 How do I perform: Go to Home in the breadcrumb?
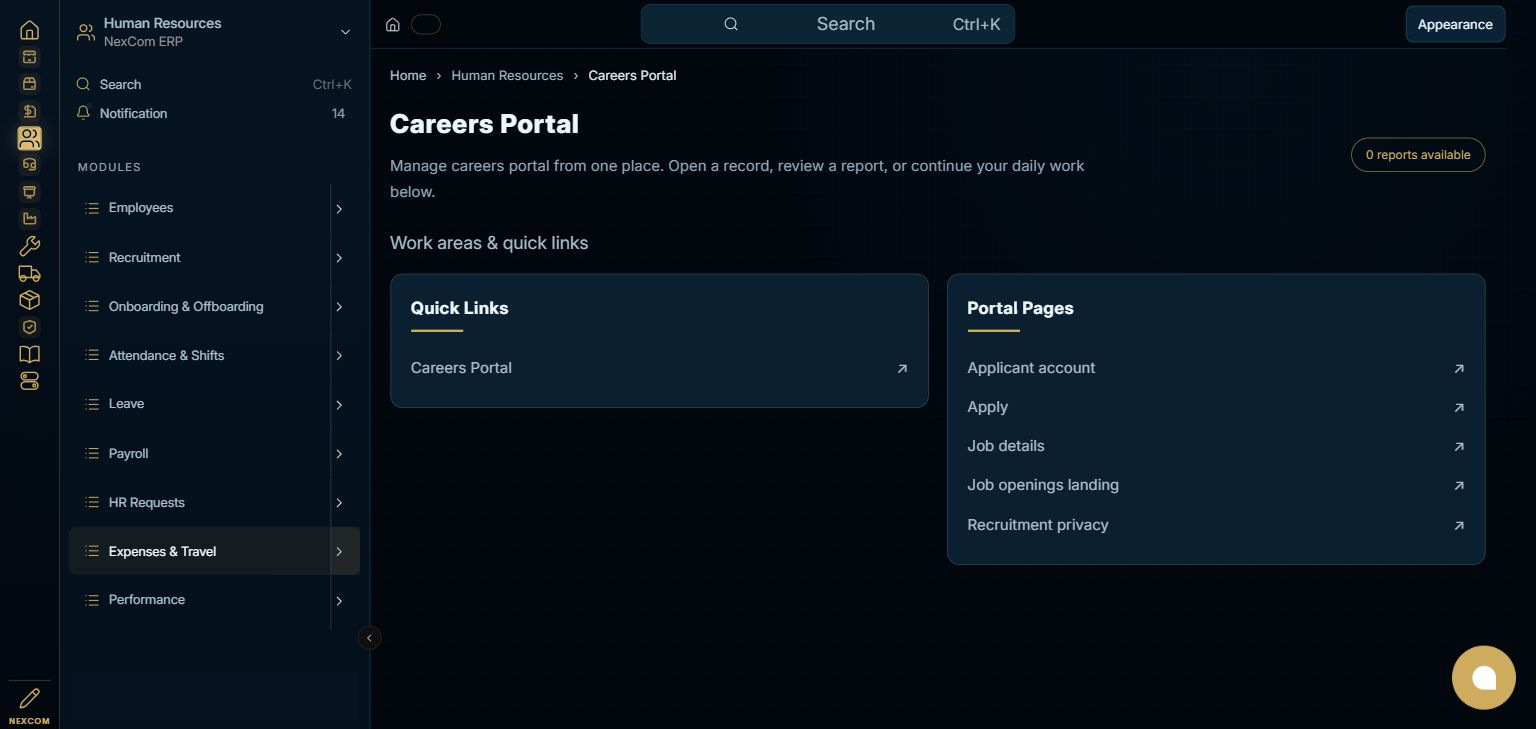click(x=408, y=75)
